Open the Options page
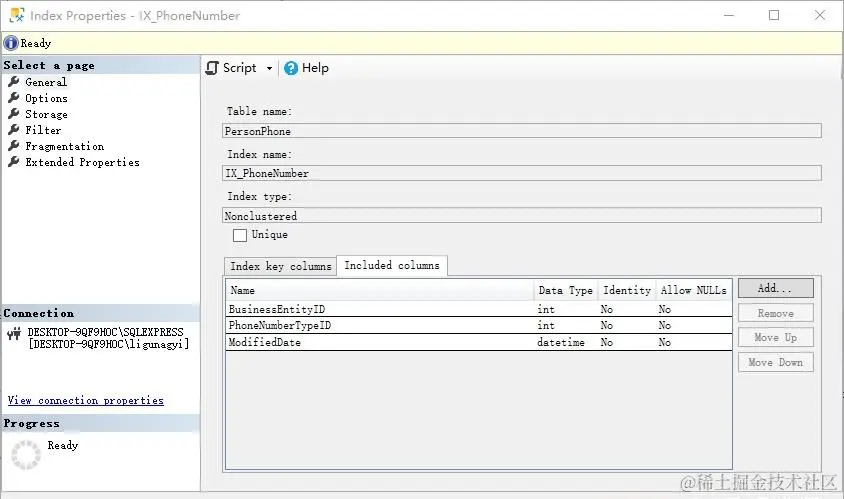Image resolution: width=844 pixels, height=499 pixels. pos(46,99)
